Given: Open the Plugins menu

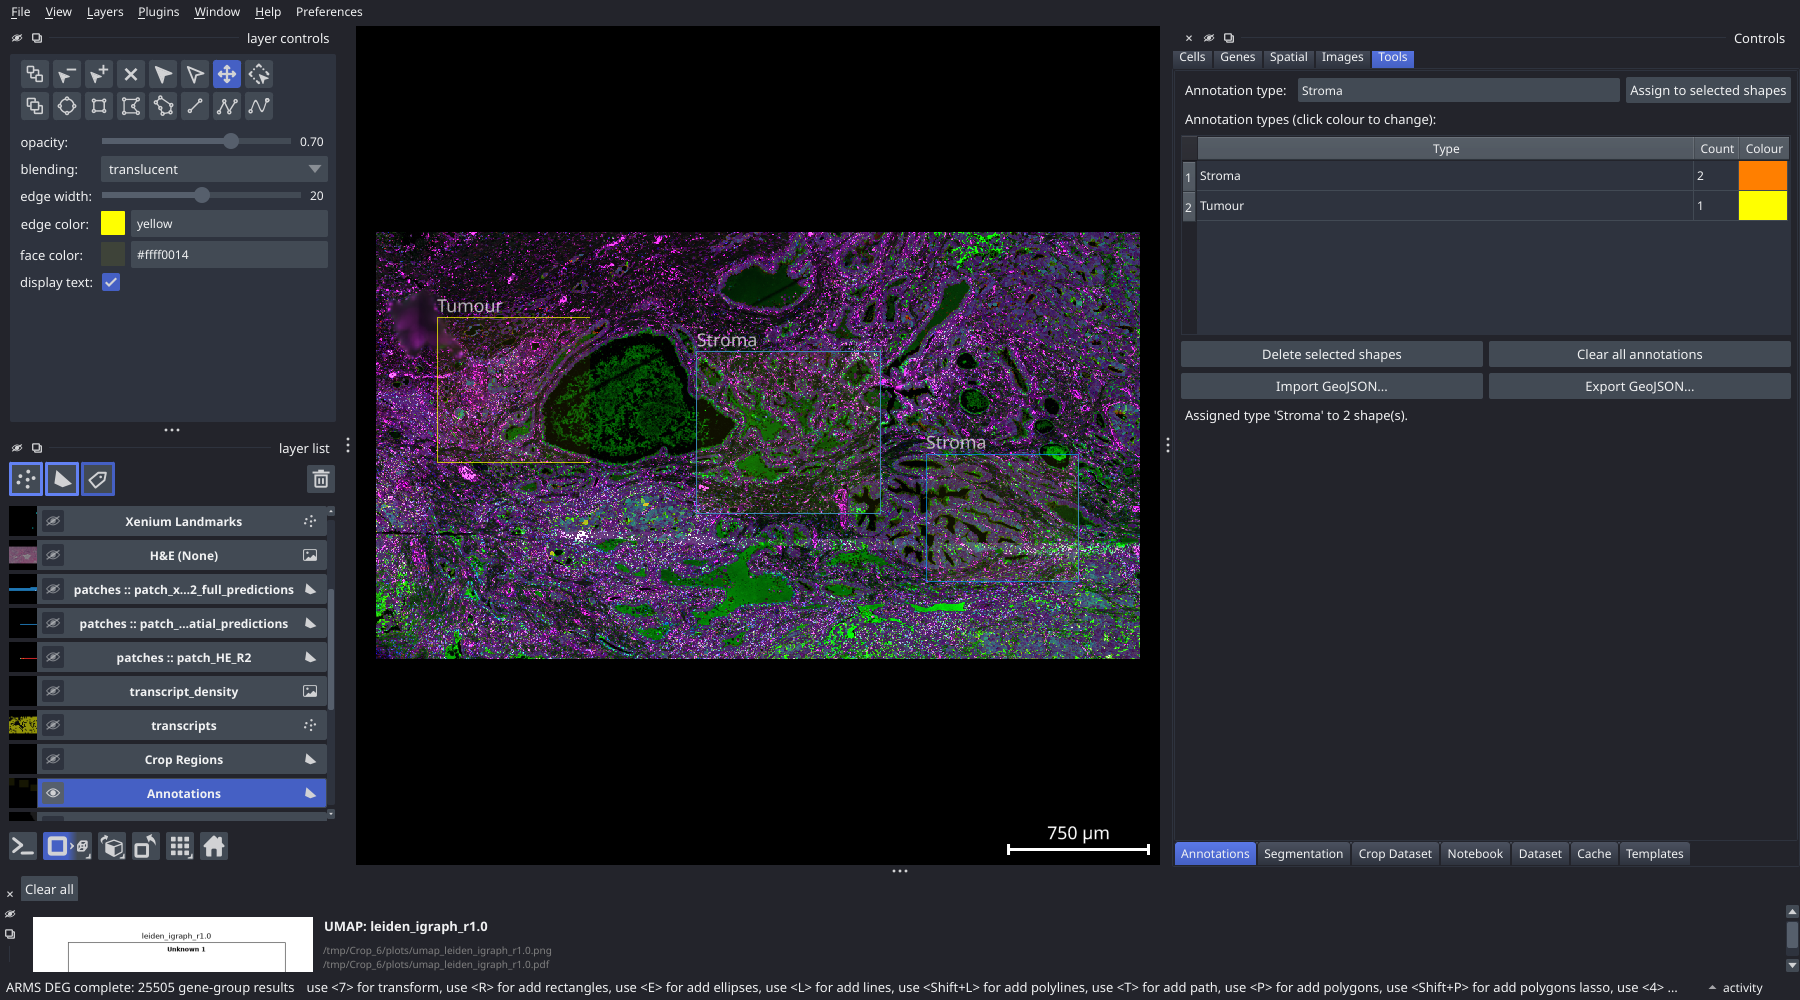Looking at the screenshot, I should (158, 12).
